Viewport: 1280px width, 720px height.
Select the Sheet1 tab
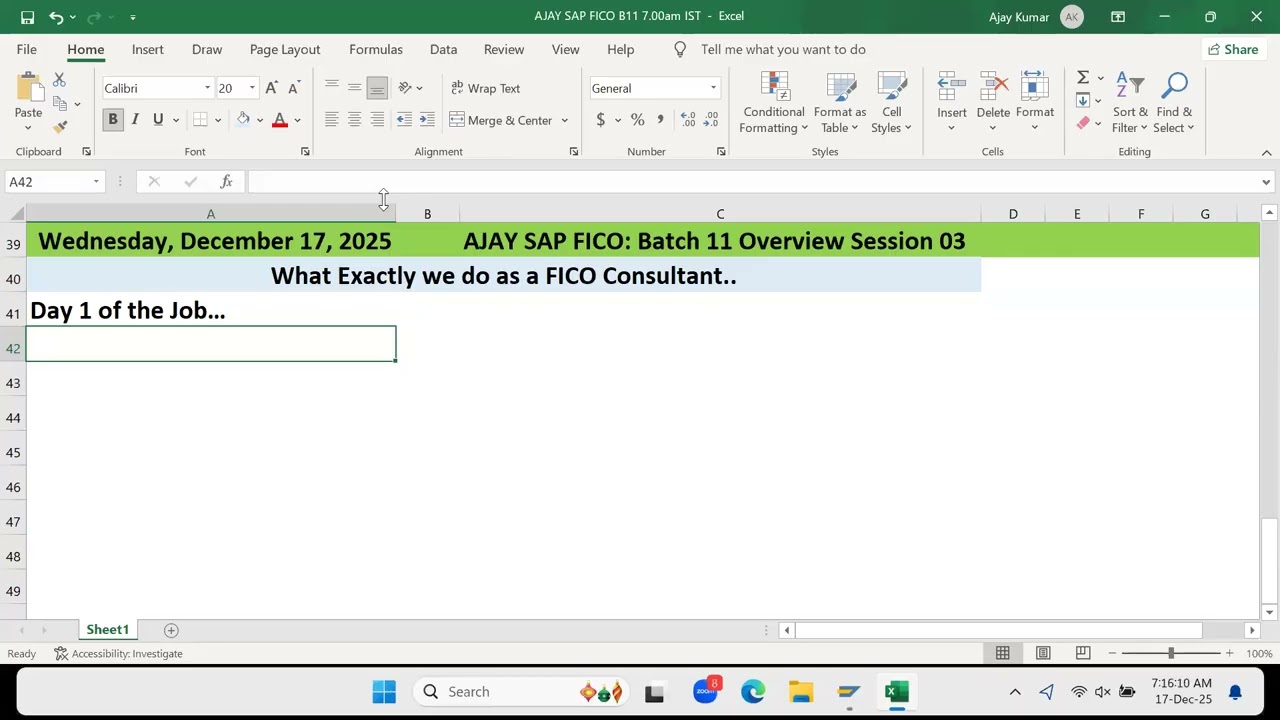pyautogui.click(x=107, y=630)
